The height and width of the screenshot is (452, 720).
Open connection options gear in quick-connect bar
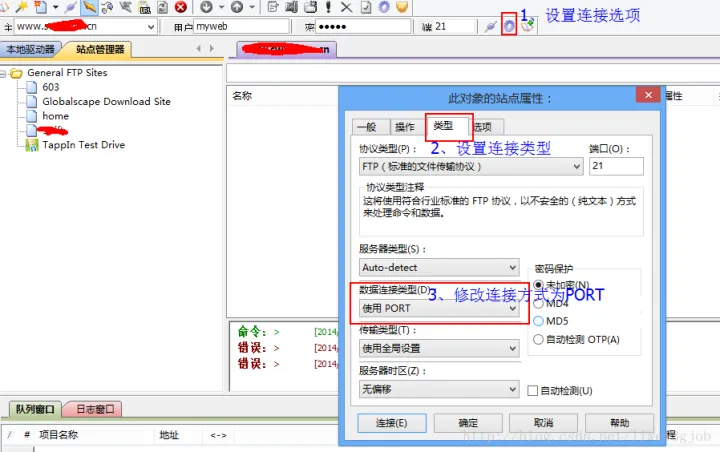pos(509,26)
